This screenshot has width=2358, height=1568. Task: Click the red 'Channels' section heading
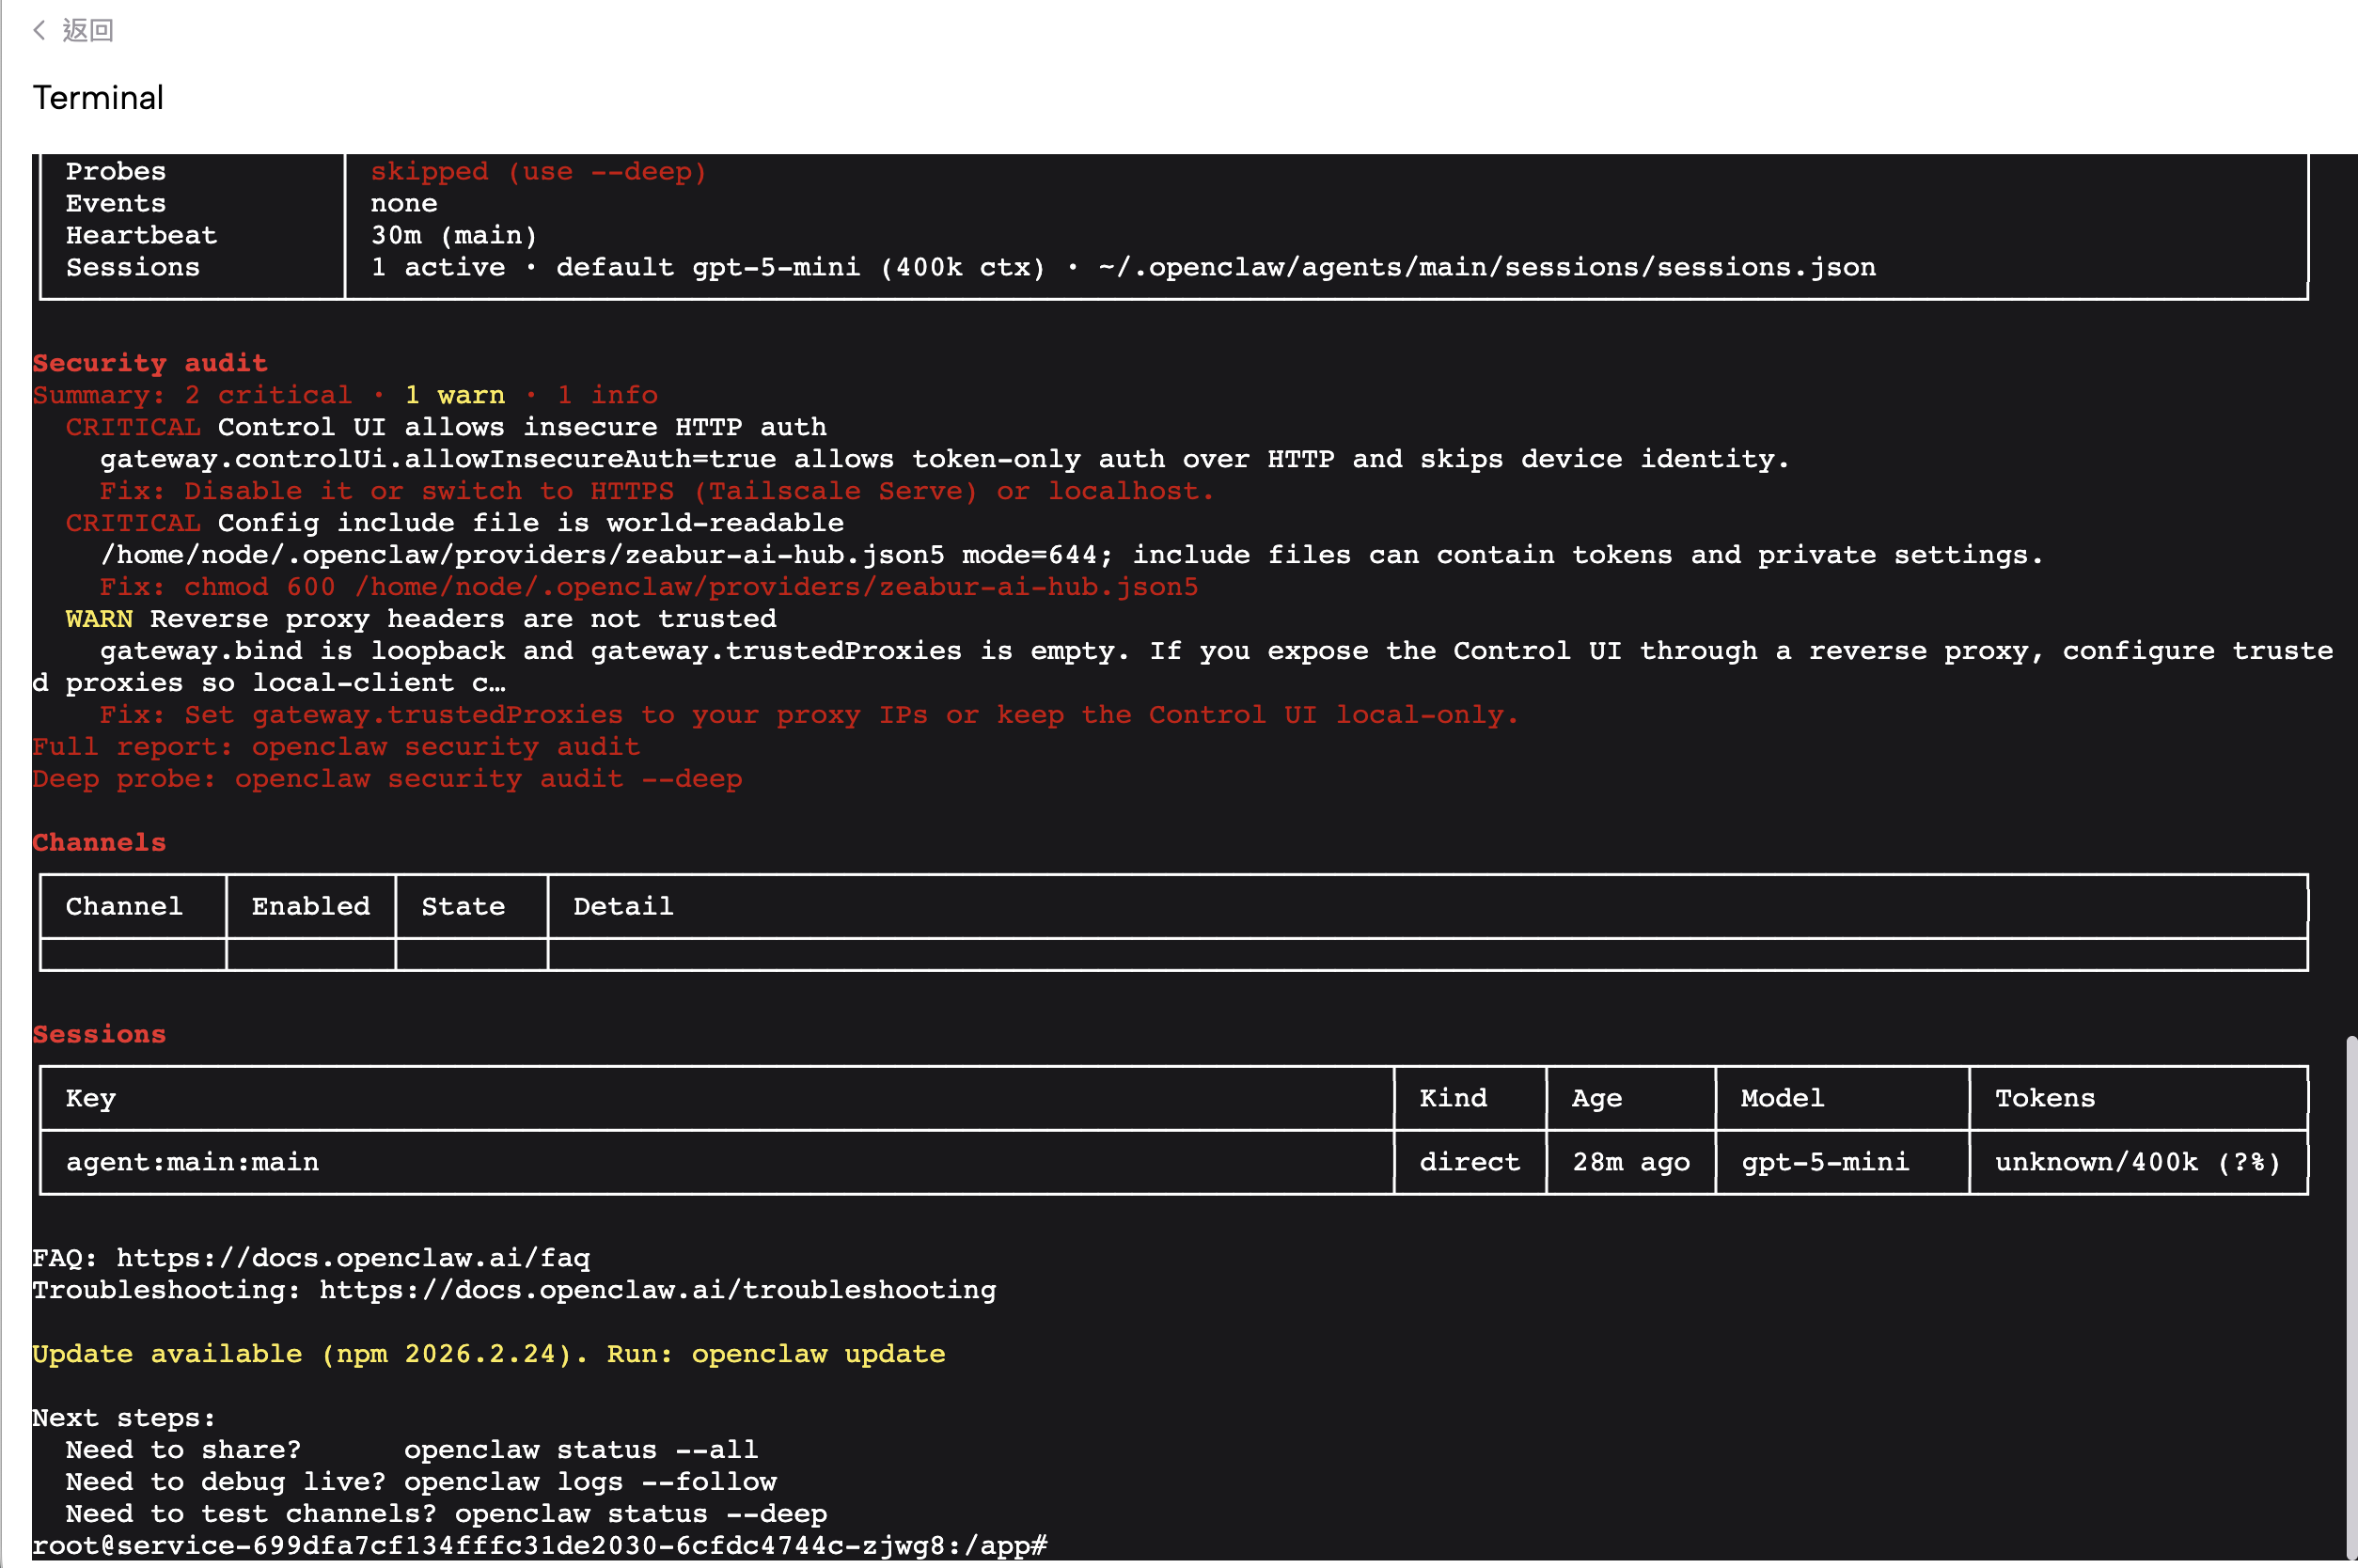point(99,842)
